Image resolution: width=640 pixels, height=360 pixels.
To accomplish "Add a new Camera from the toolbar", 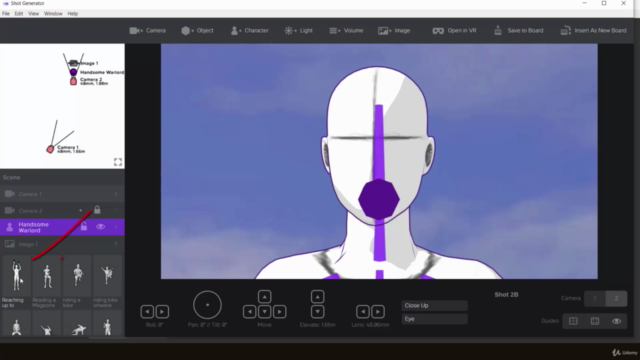I will click(147, 31).
